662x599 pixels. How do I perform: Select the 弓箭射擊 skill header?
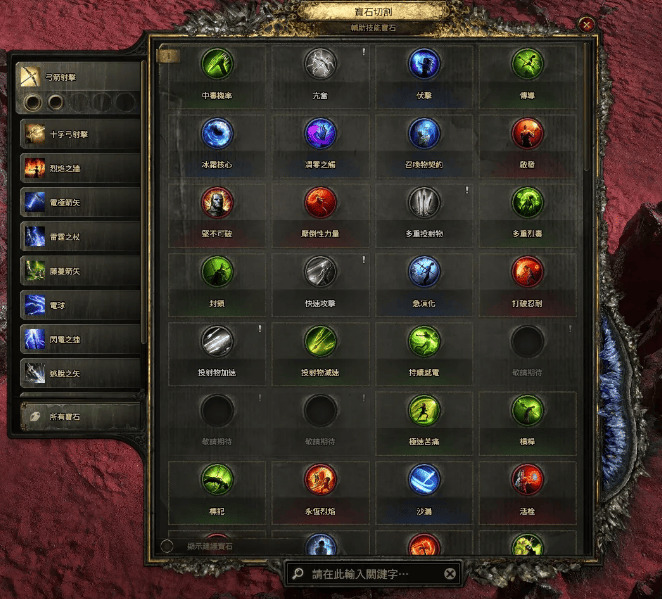[x=79, y=77]
